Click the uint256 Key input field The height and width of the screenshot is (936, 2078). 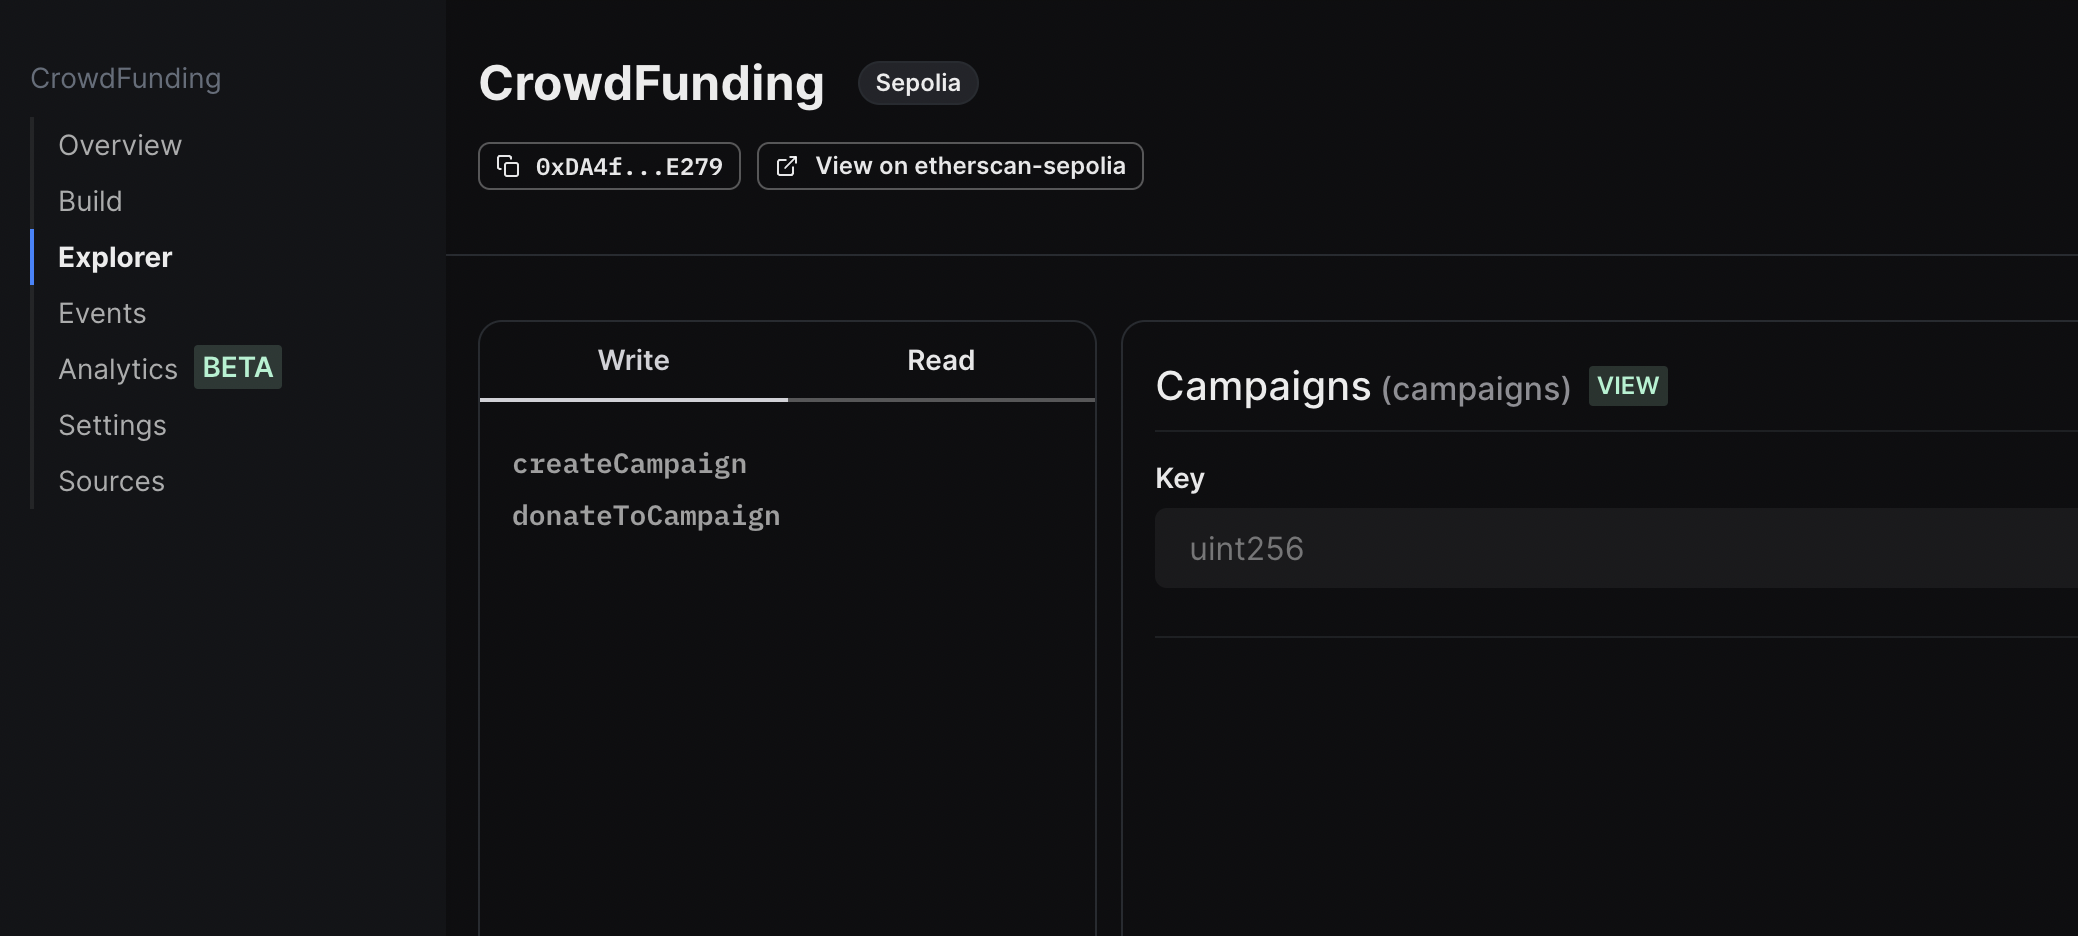pyautogui.click(x=1600, y=547)
